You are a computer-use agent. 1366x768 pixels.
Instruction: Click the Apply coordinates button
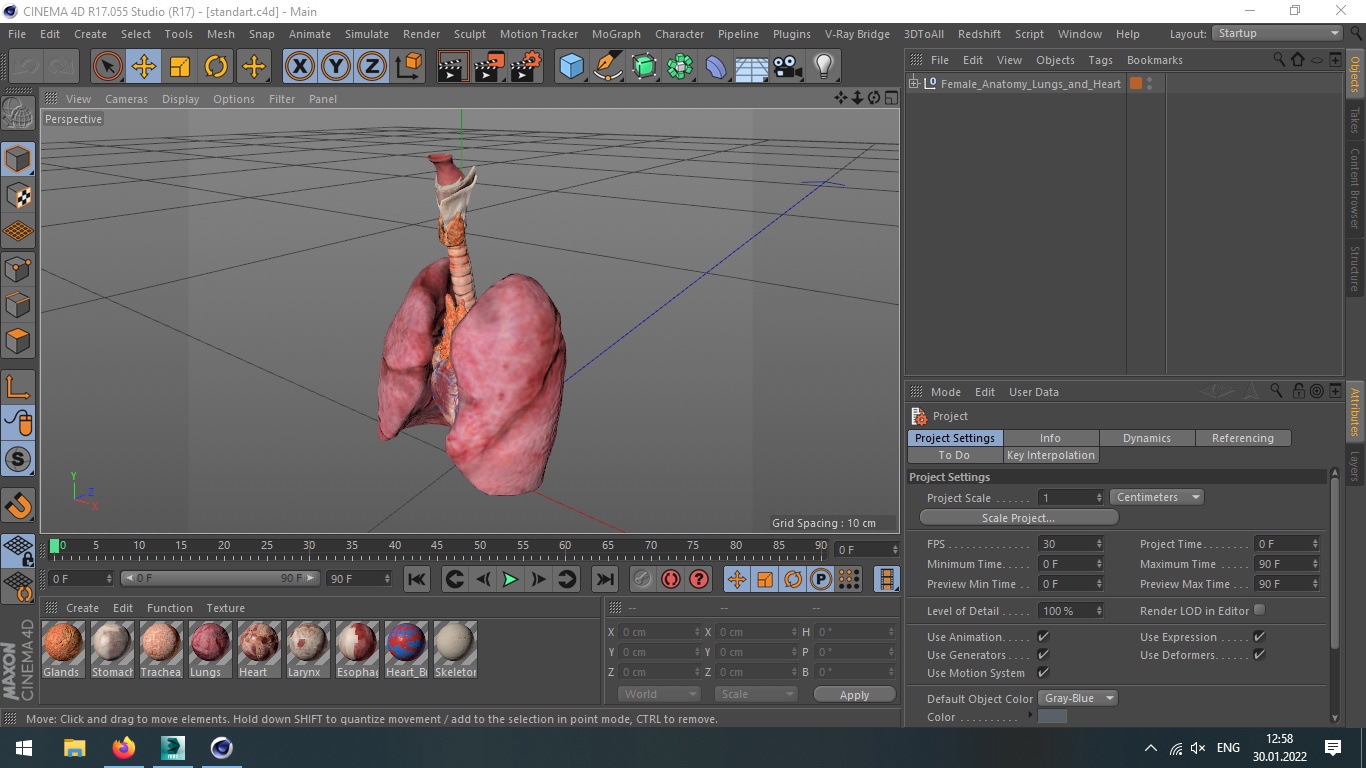tap(854, 695)
